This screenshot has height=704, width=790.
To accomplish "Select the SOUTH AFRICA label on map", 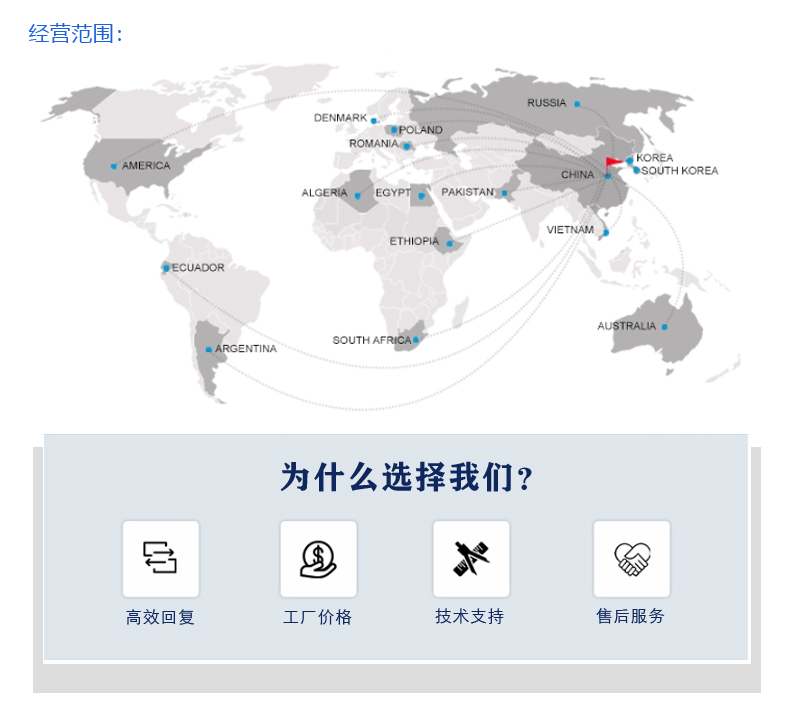I will (x=371, y=341).
